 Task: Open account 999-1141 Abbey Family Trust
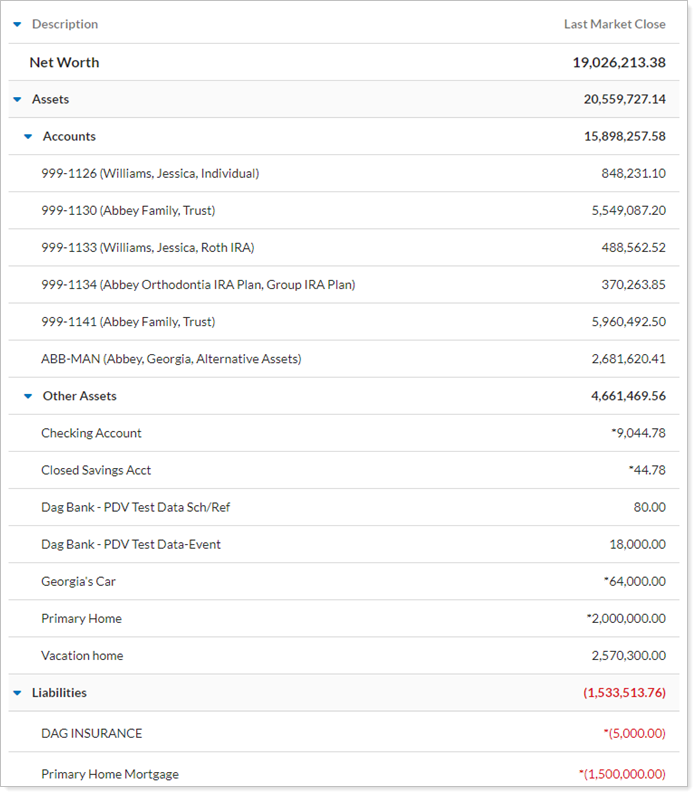pos(128,322)
